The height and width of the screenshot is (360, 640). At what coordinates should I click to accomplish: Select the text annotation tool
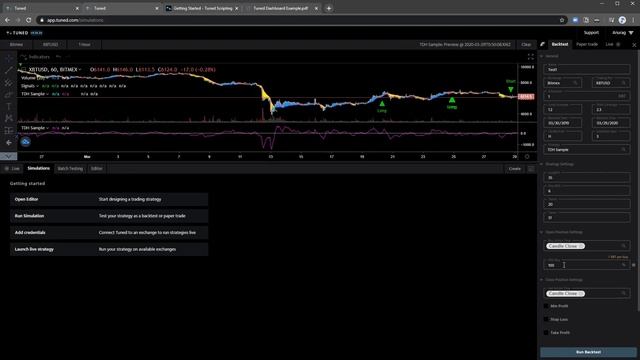click(9, 107)
